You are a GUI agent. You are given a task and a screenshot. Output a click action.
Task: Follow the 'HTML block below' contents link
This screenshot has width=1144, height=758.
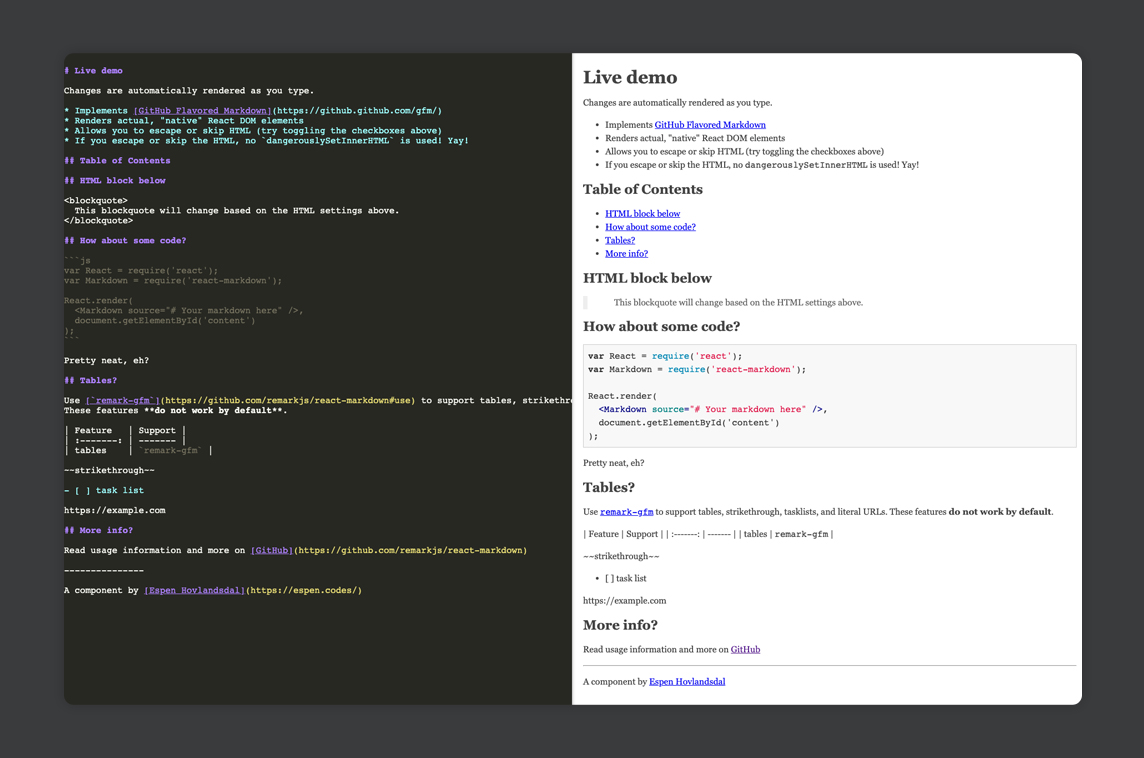pyautogui.click(x=642, y=214)
